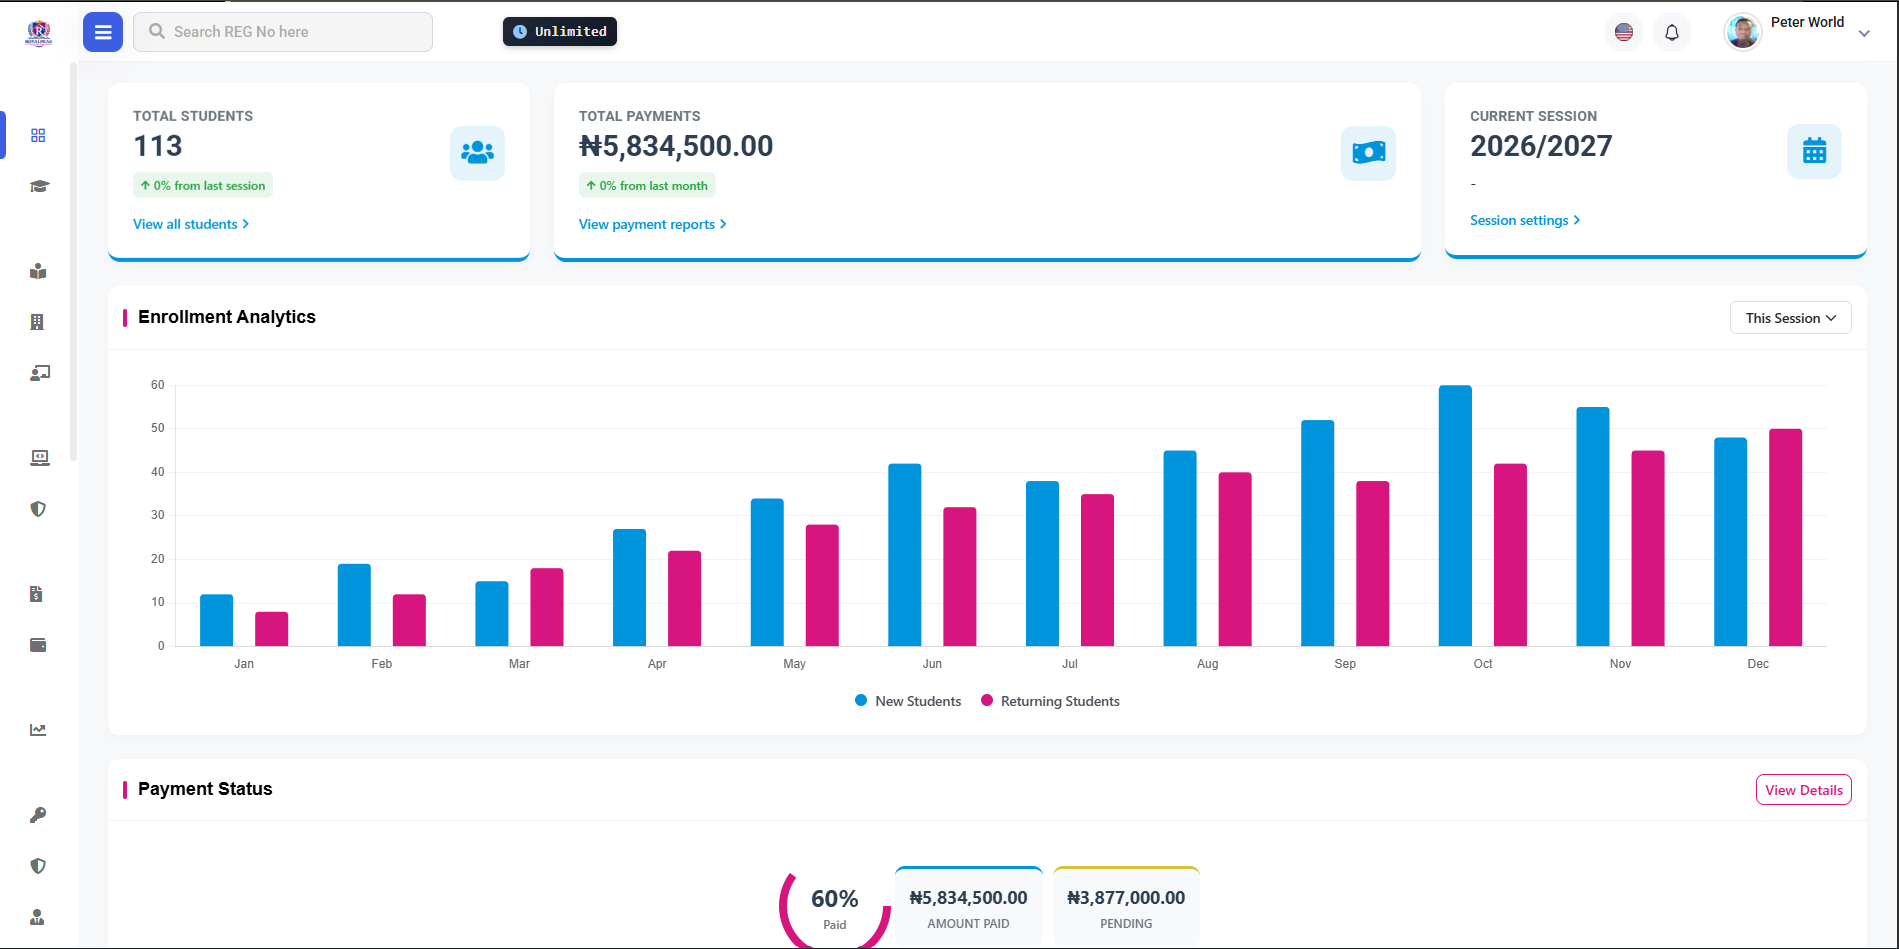Expand the Peter World account dropdown

pyautogui.click(x=1798, y=32)
